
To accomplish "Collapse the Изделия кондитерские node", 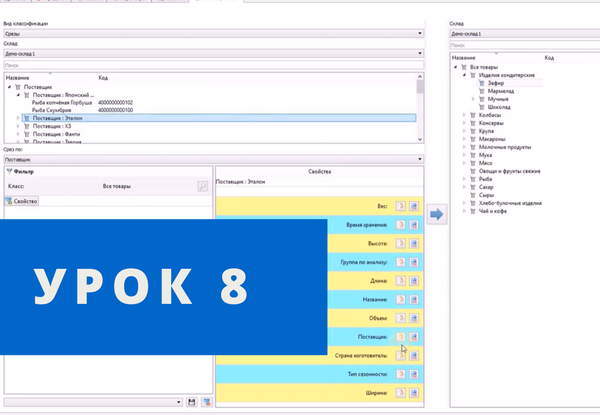I will [x=464, y=75].
